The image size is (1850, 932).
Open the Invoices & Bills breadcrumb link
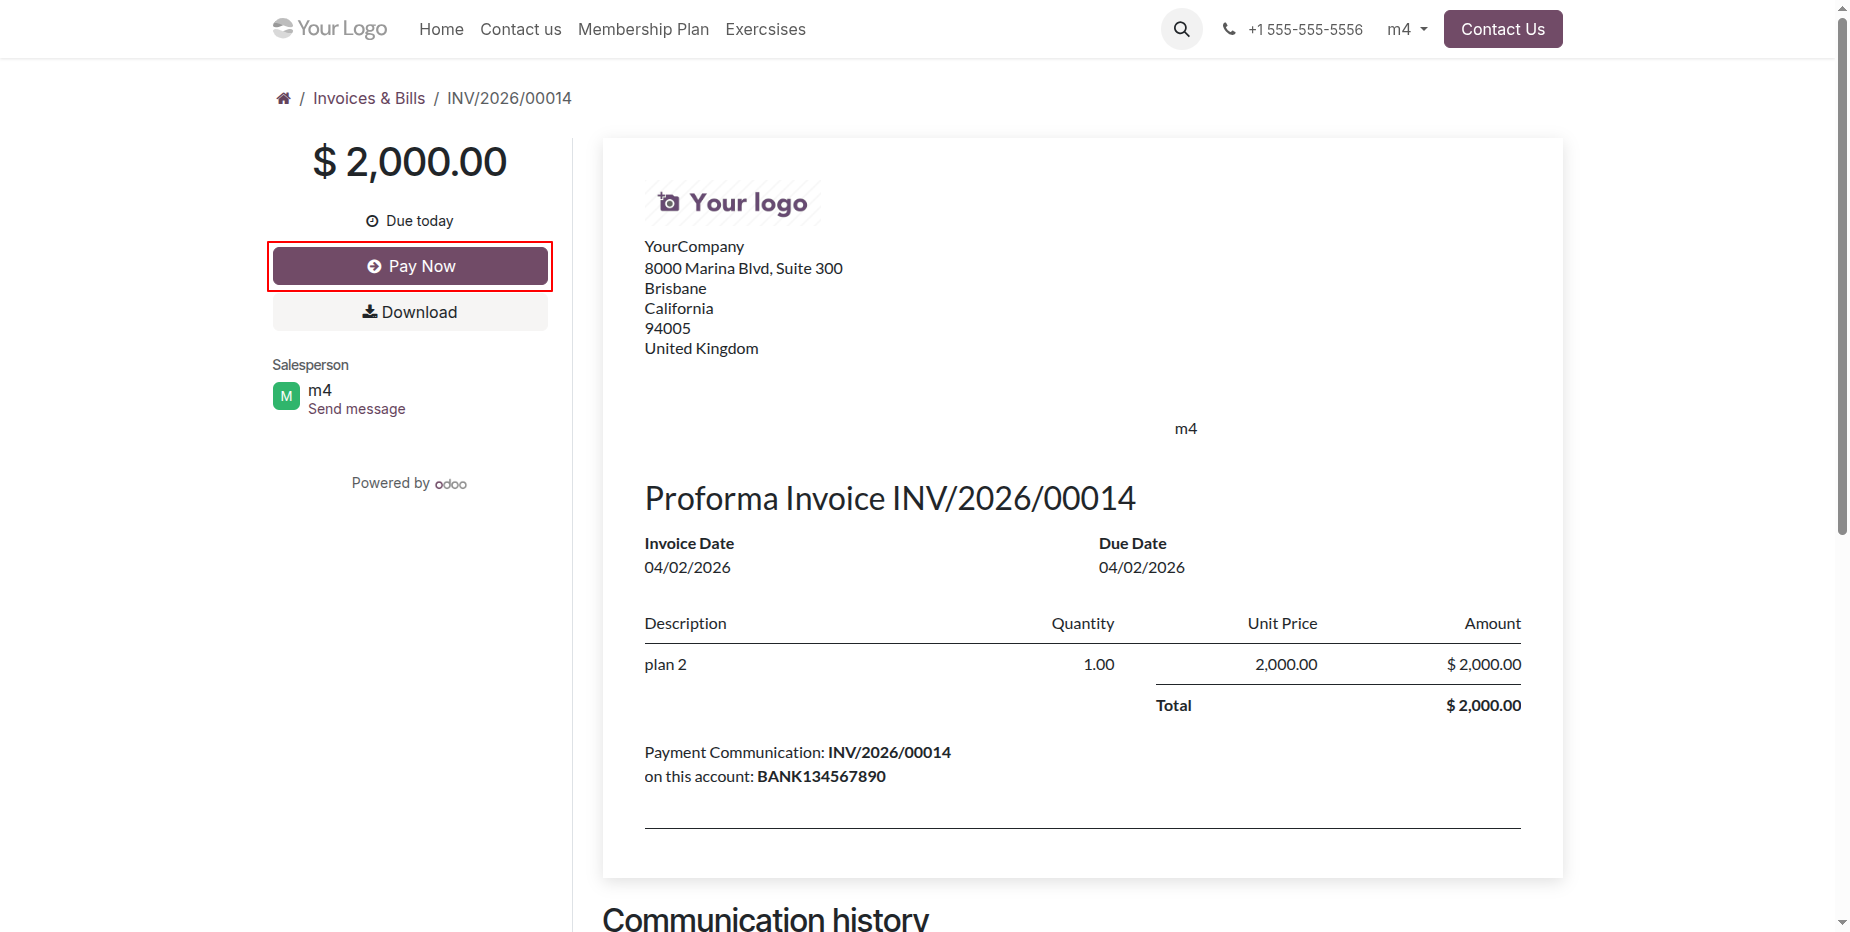click(x=369, y=98)
